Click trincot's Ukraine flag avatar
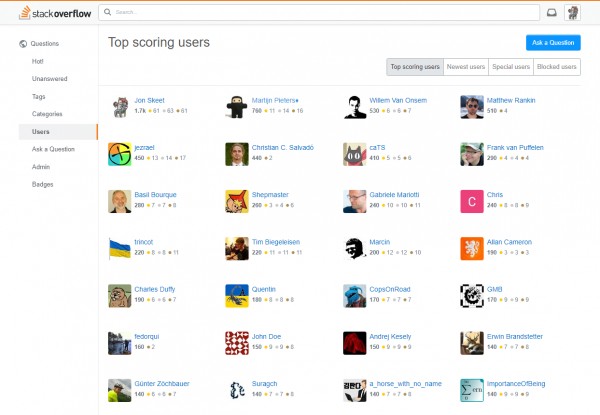The height and width of the screenshot is (415, 600). 119,247
